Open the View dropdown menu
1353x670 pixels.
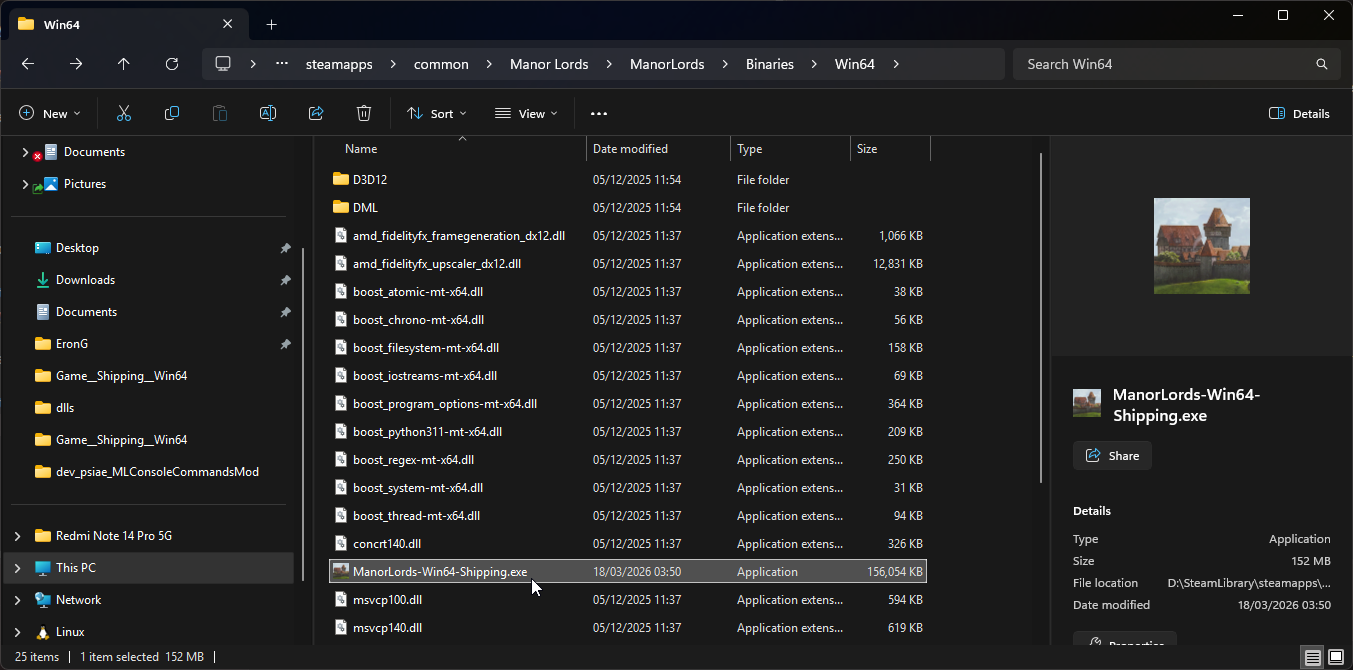(x=526, y=114)
